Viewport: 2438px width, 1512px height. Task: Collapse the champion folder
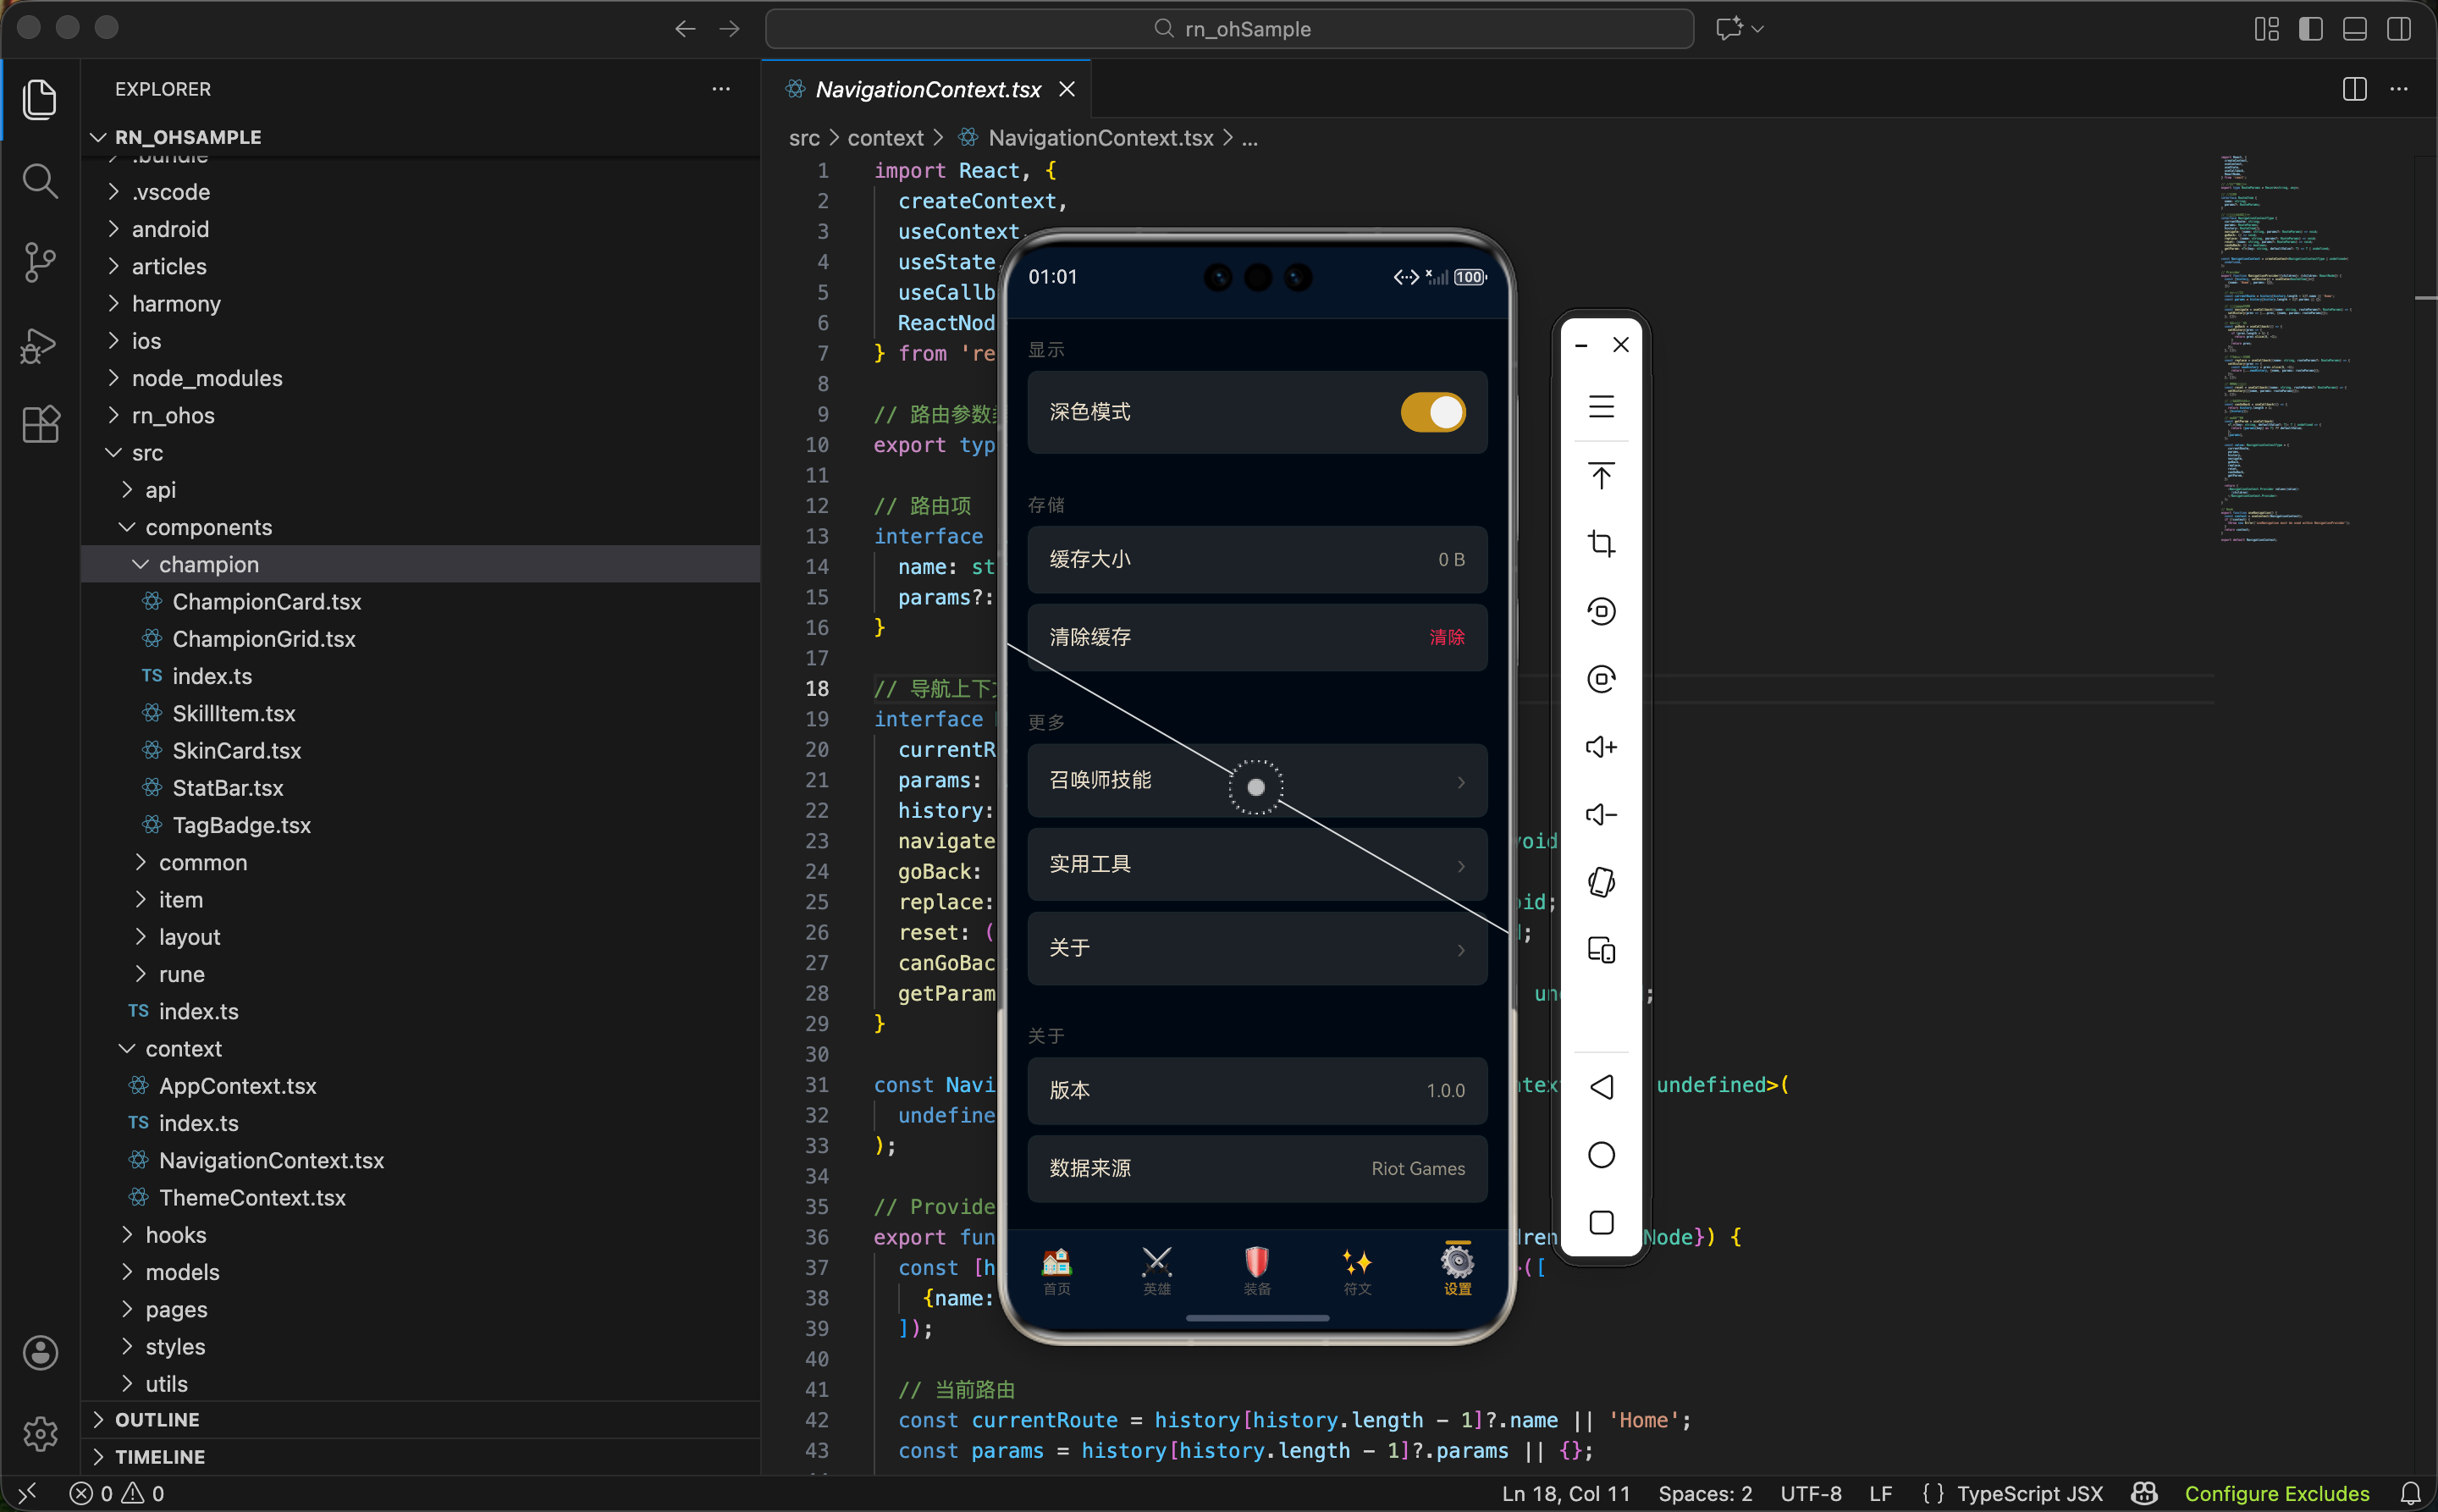(208, 564)
